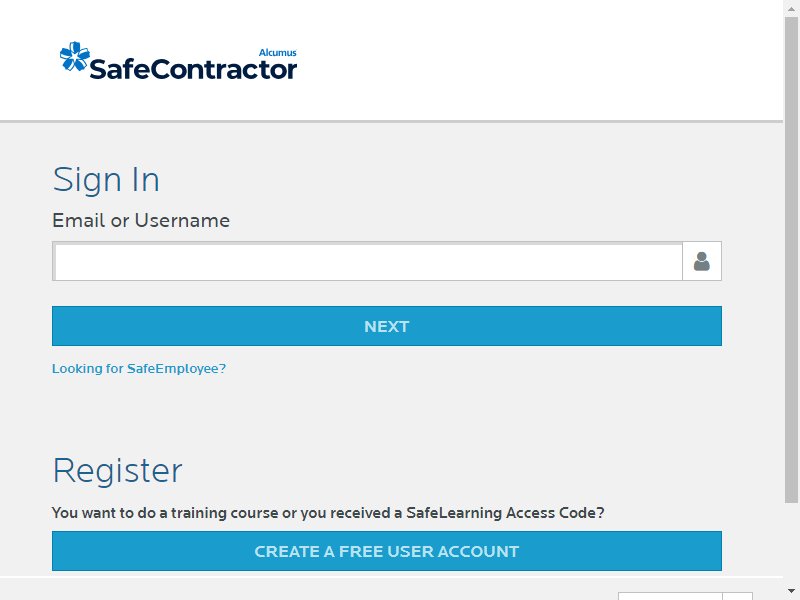Click the small box beside the bottom-right dropdown
The width and height of the screenshot is (800, 600).
[738, 596]
